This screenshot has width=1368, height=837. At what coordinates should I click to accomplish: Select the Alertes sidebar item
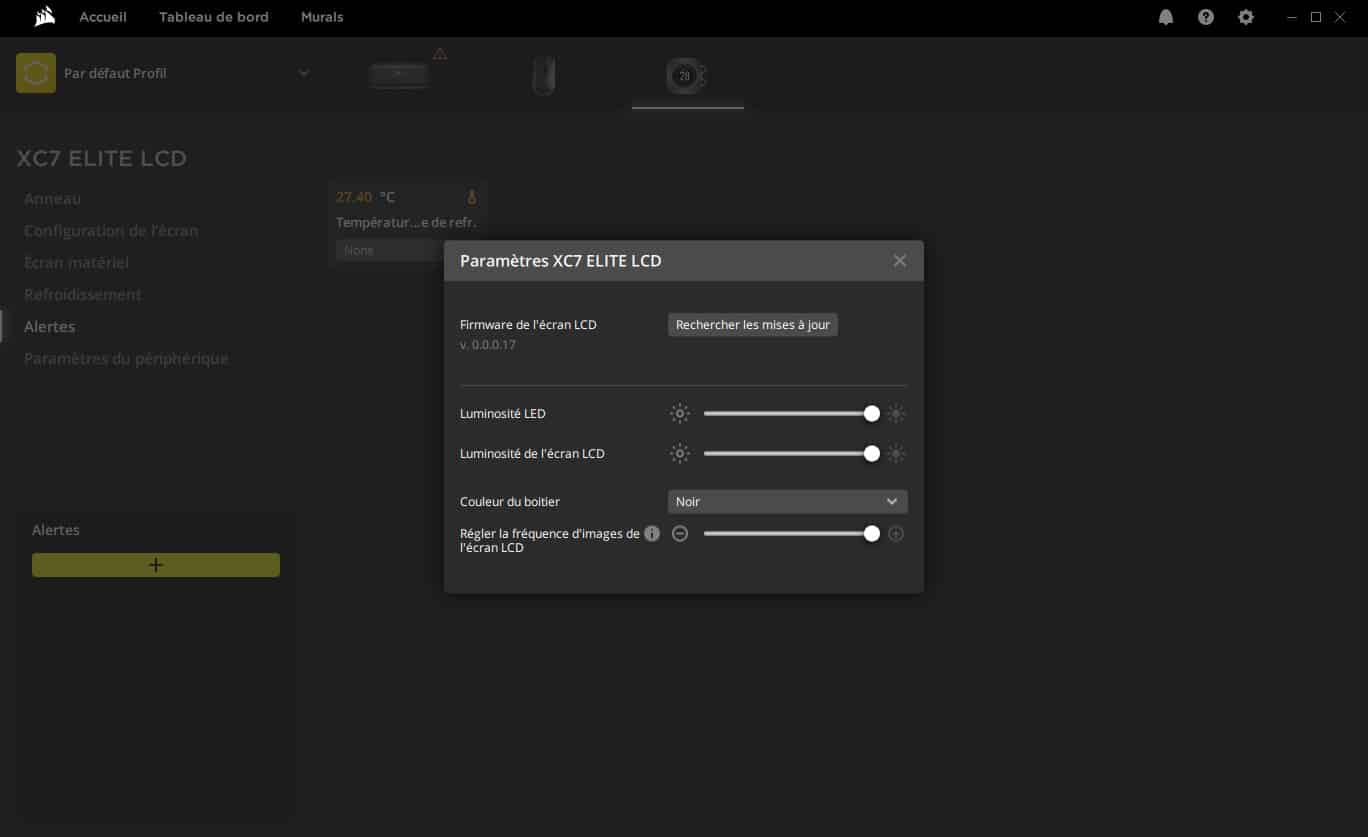(49, 327)
